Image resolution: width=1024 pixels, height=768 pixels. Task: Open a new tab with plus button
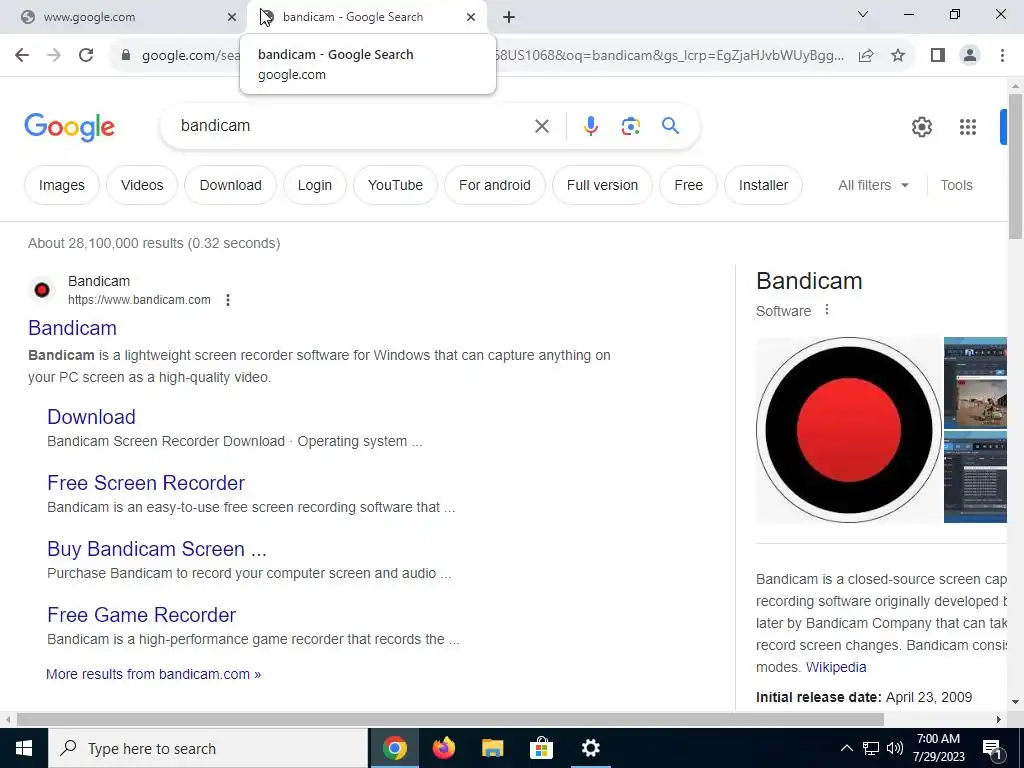509,17
